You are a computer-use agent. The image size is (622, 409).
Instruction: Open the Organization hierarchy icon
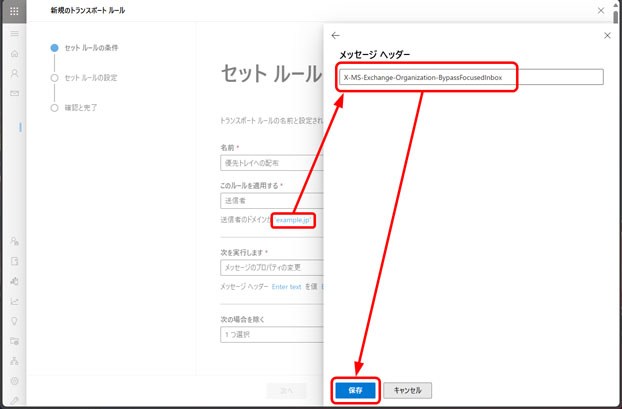14,361
